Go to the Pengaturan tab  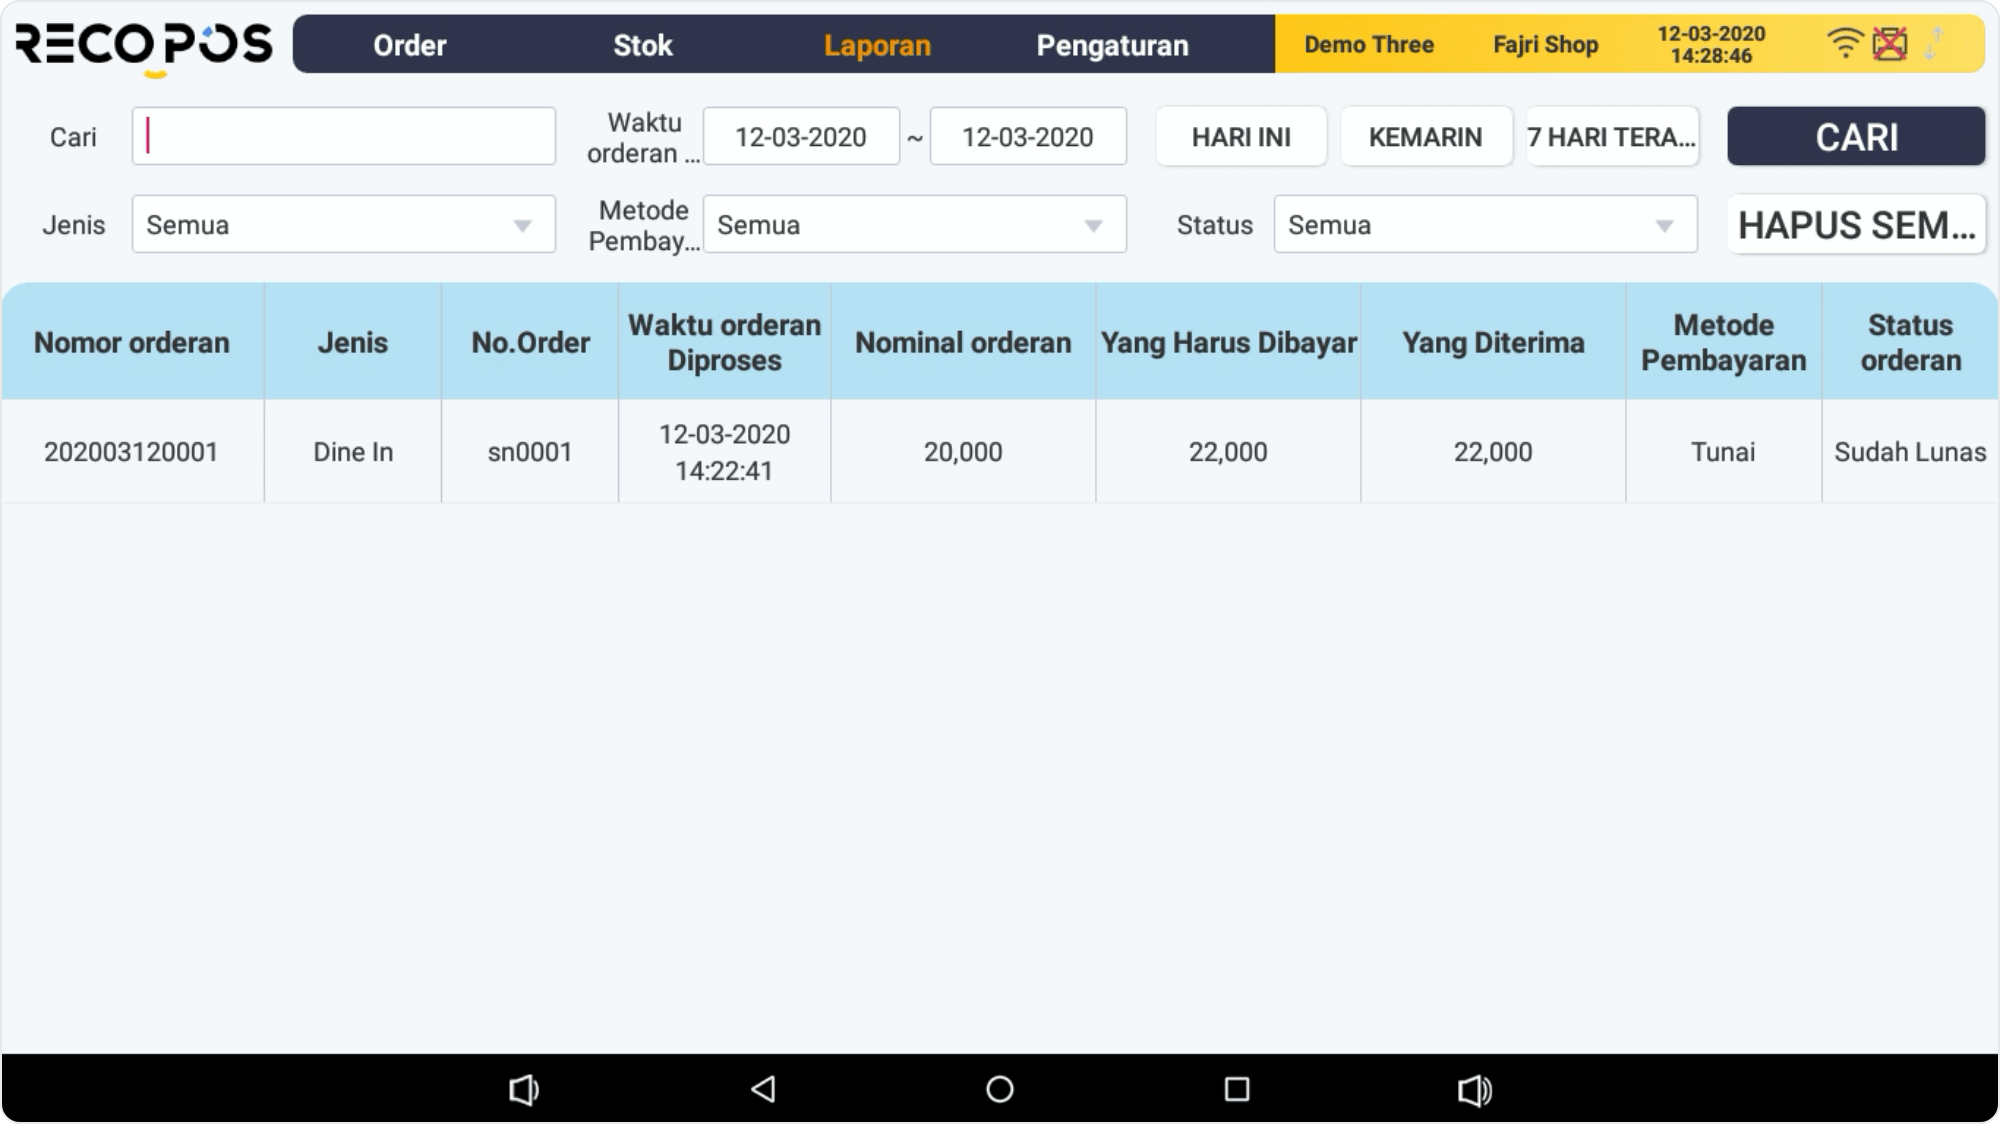click(1112, 45)
